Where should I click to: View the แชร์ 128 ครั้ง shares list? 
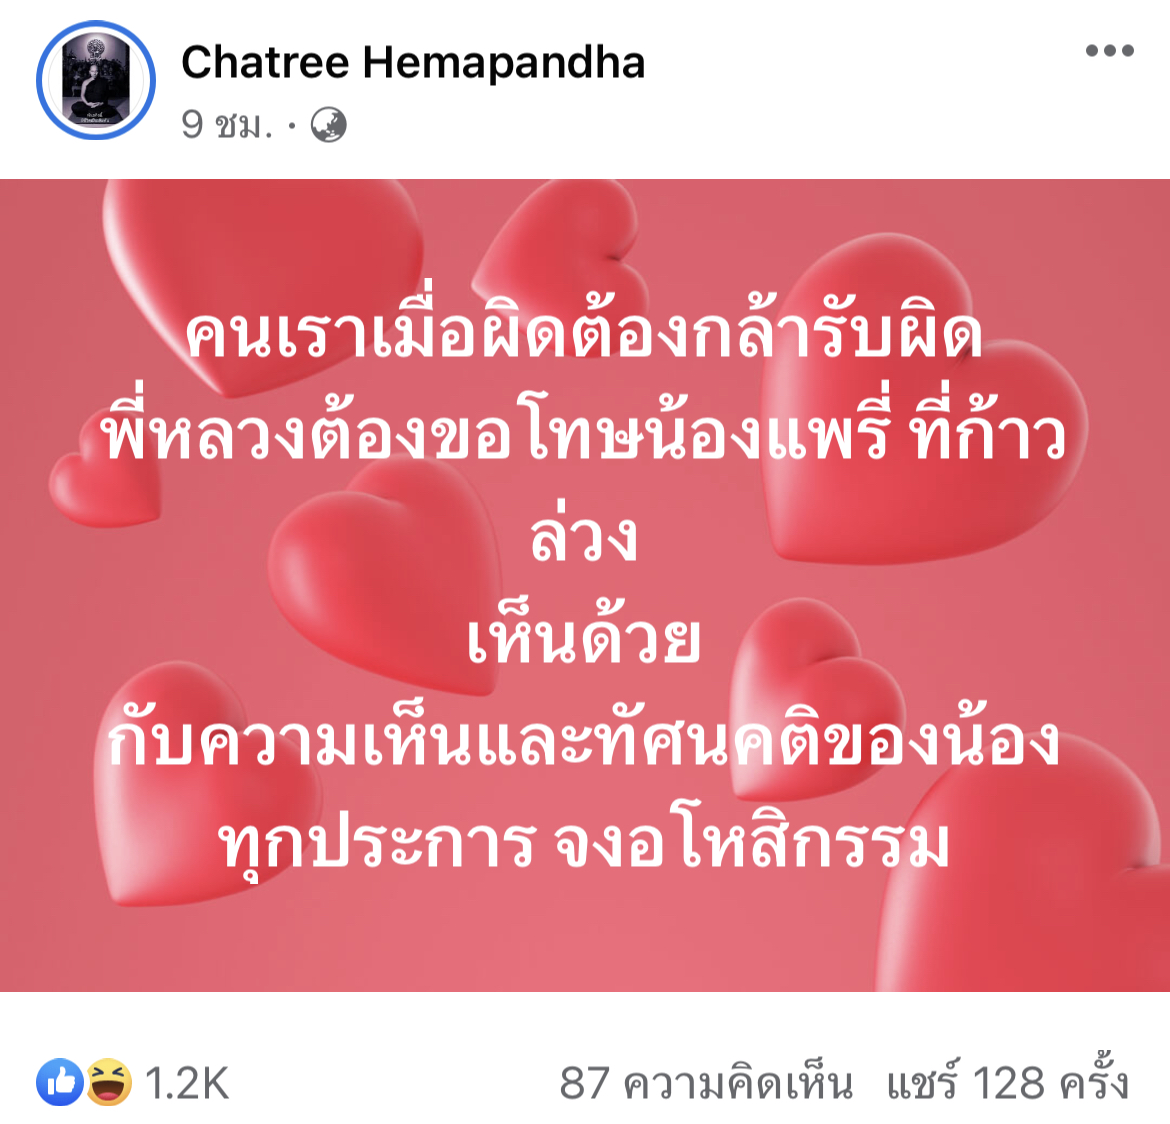click(x=1007, y=1081)
